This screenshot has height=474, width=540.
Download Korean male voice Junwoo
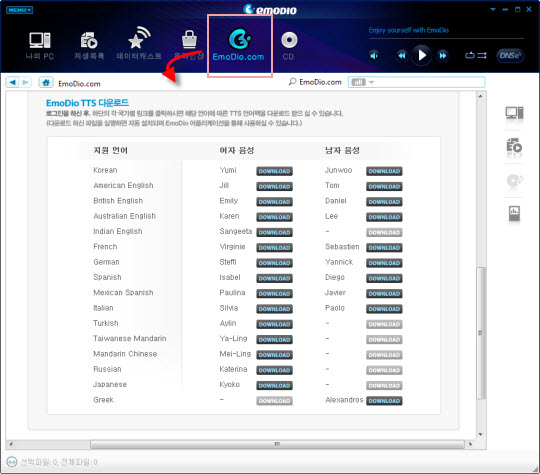pos(384,171)
